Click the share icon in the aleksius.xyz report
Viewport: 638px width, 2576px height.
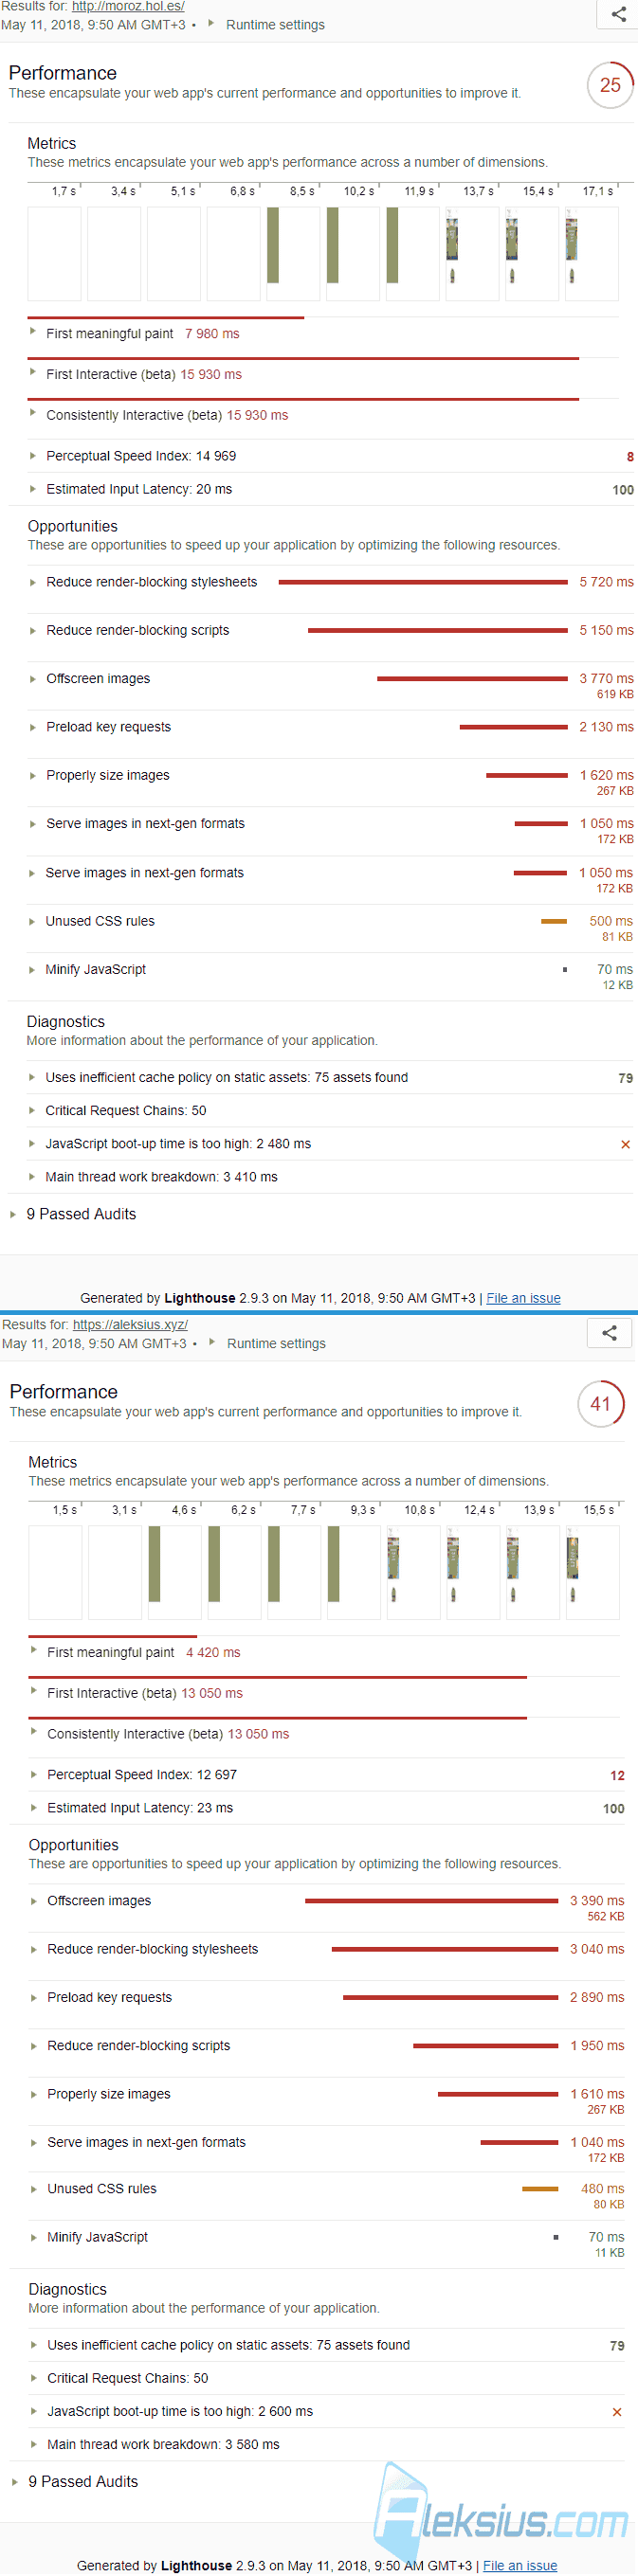tap(609, 1332)
